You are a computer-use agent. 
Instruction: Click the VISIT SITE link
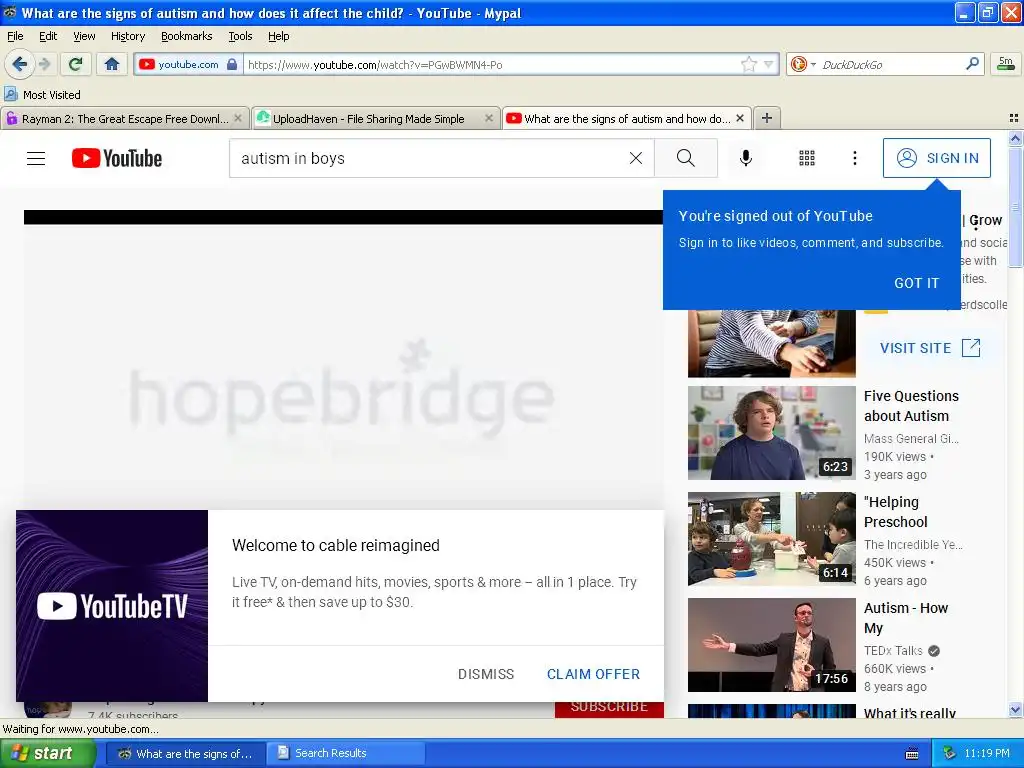pyautogui.click(x=930, y=347)
